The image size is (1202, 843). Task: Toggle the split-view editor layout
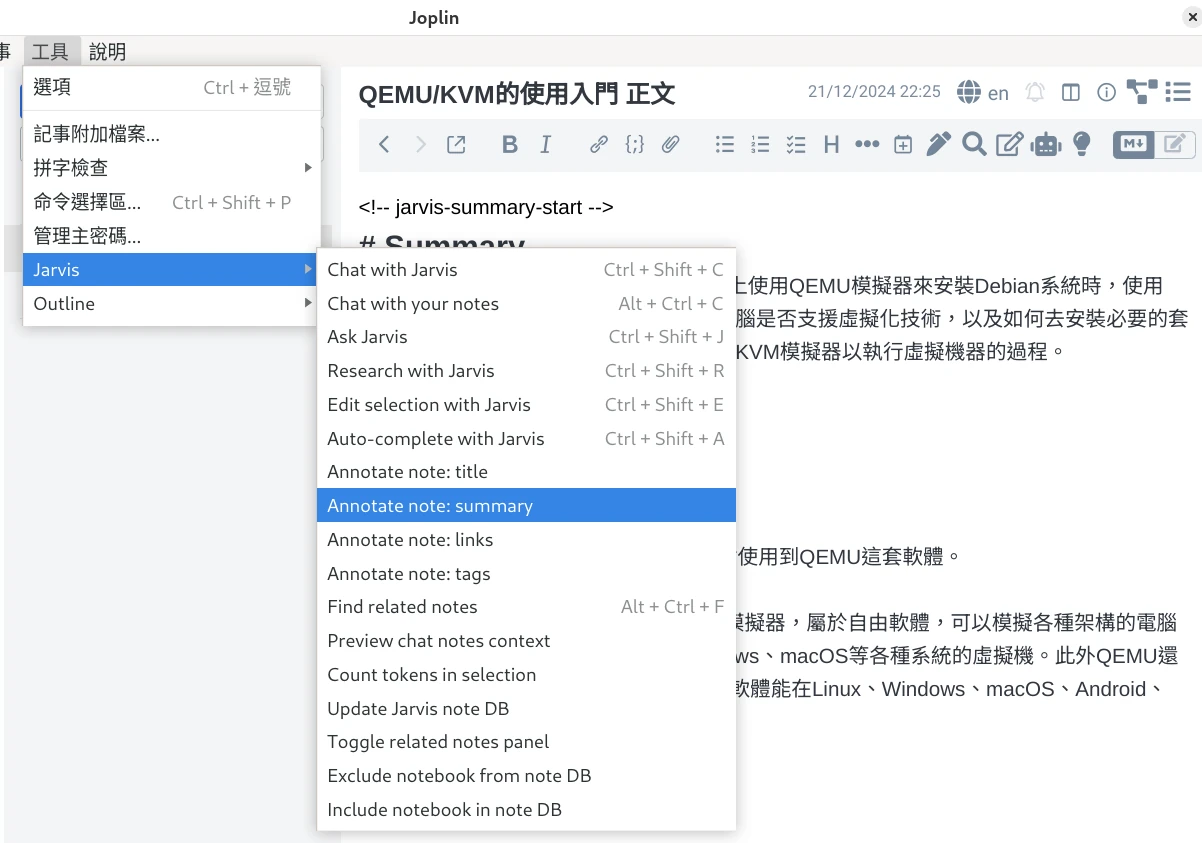[1070, 92]
